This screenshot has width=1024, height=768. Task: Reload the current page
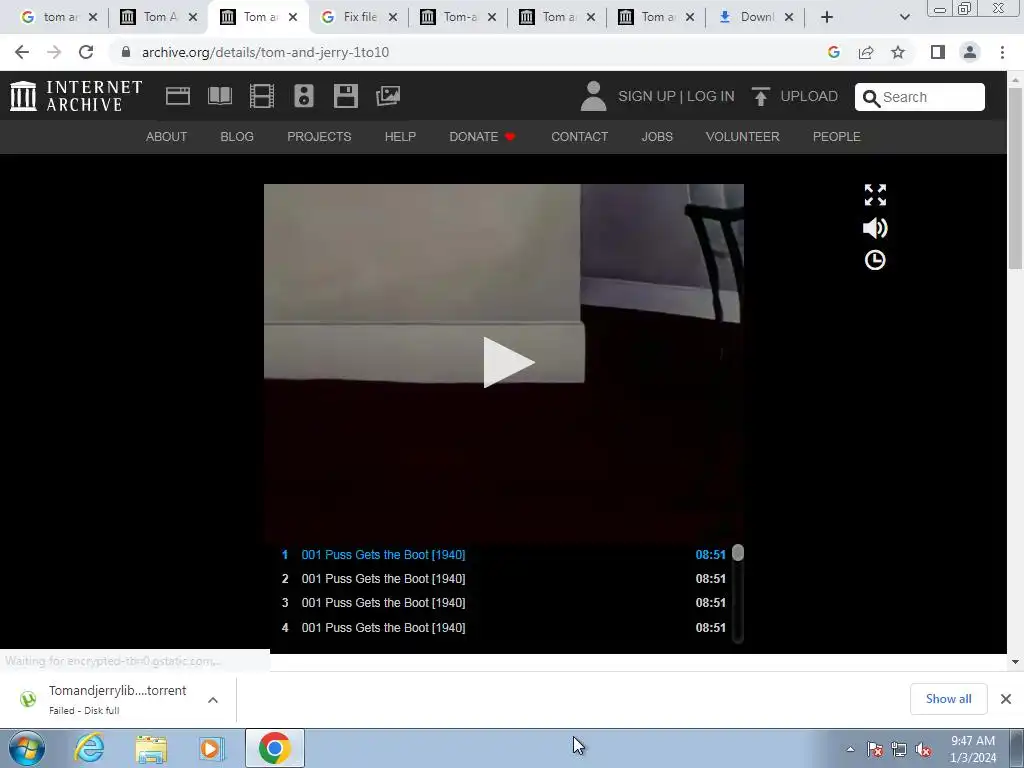pyautogui.click(x=86, y=52)
